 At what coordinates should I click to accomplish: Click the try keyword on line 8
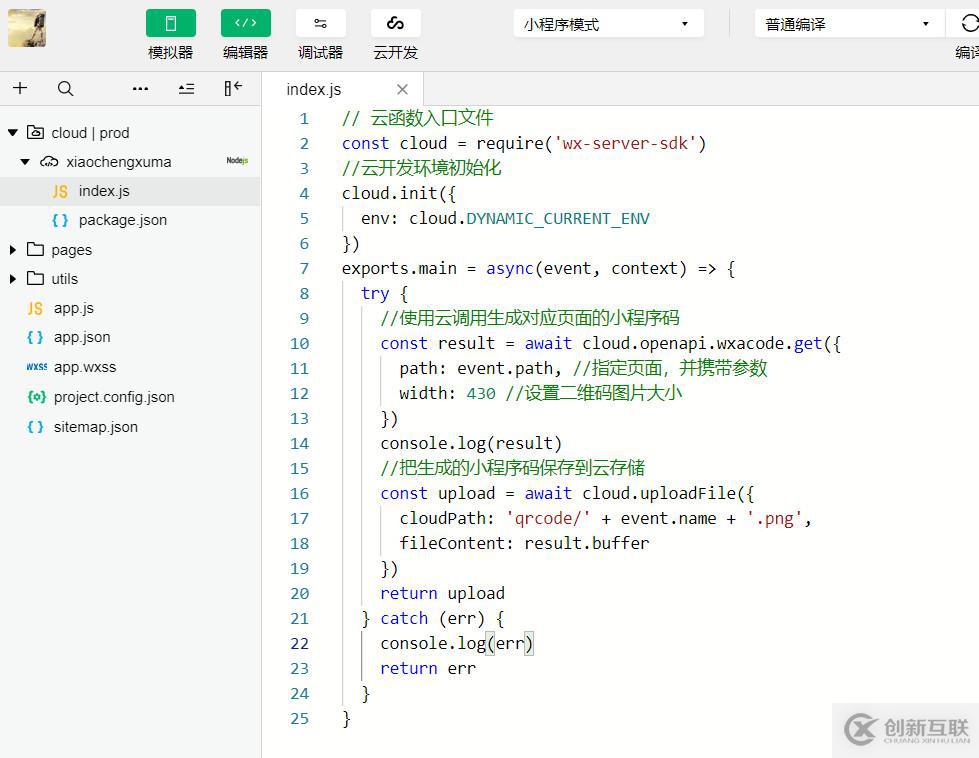tap(375, 293)
